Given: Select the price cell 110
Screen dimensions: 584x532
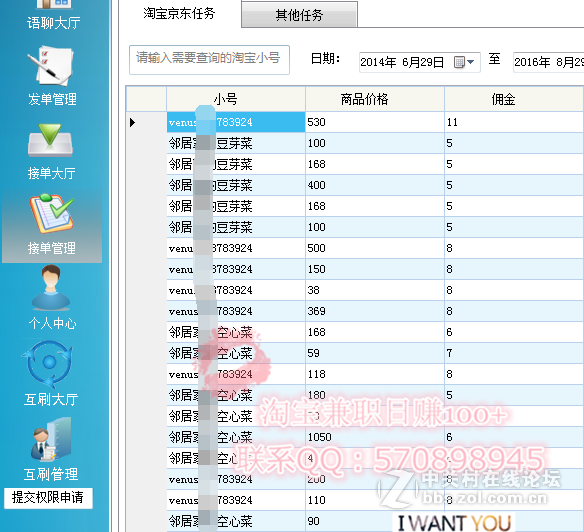Looking at the screenshot, I should click(x=375, y=500).
